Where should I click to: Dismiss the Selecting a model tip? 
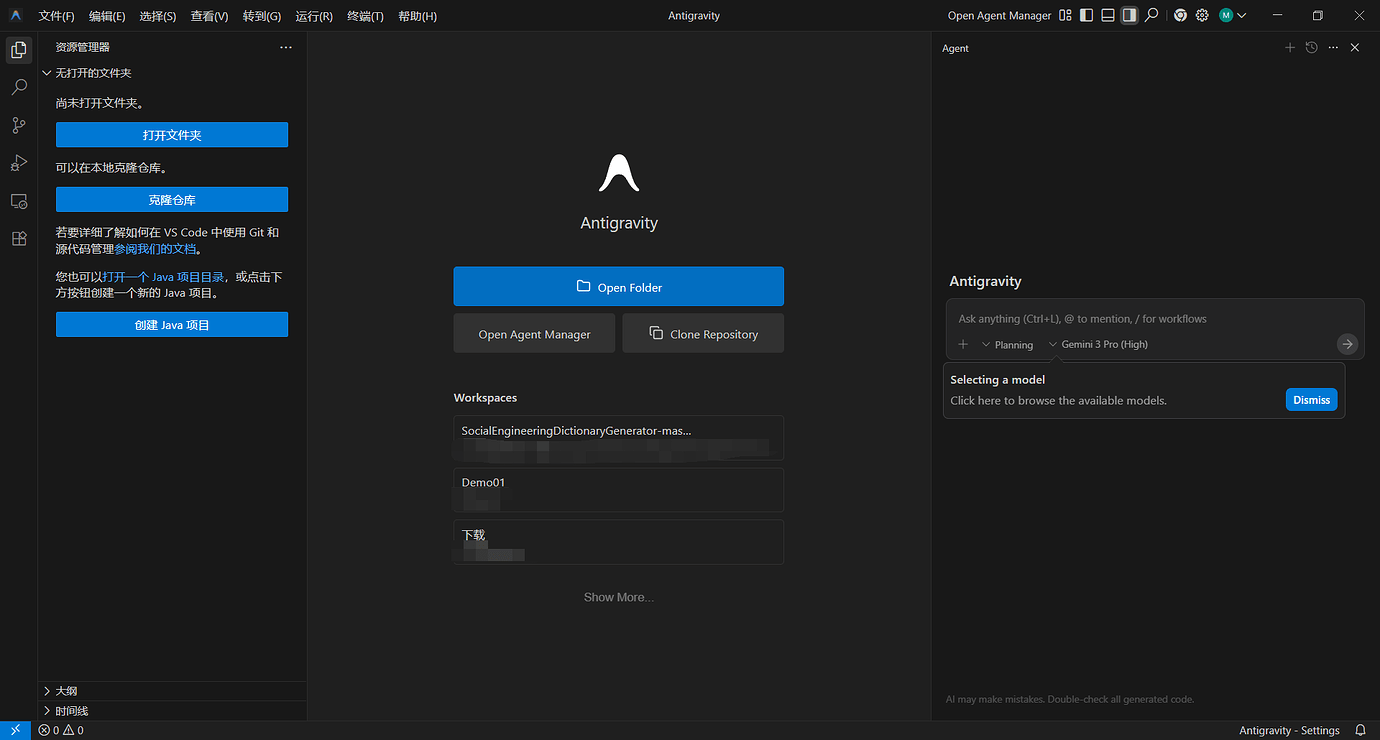[1311, 399]
